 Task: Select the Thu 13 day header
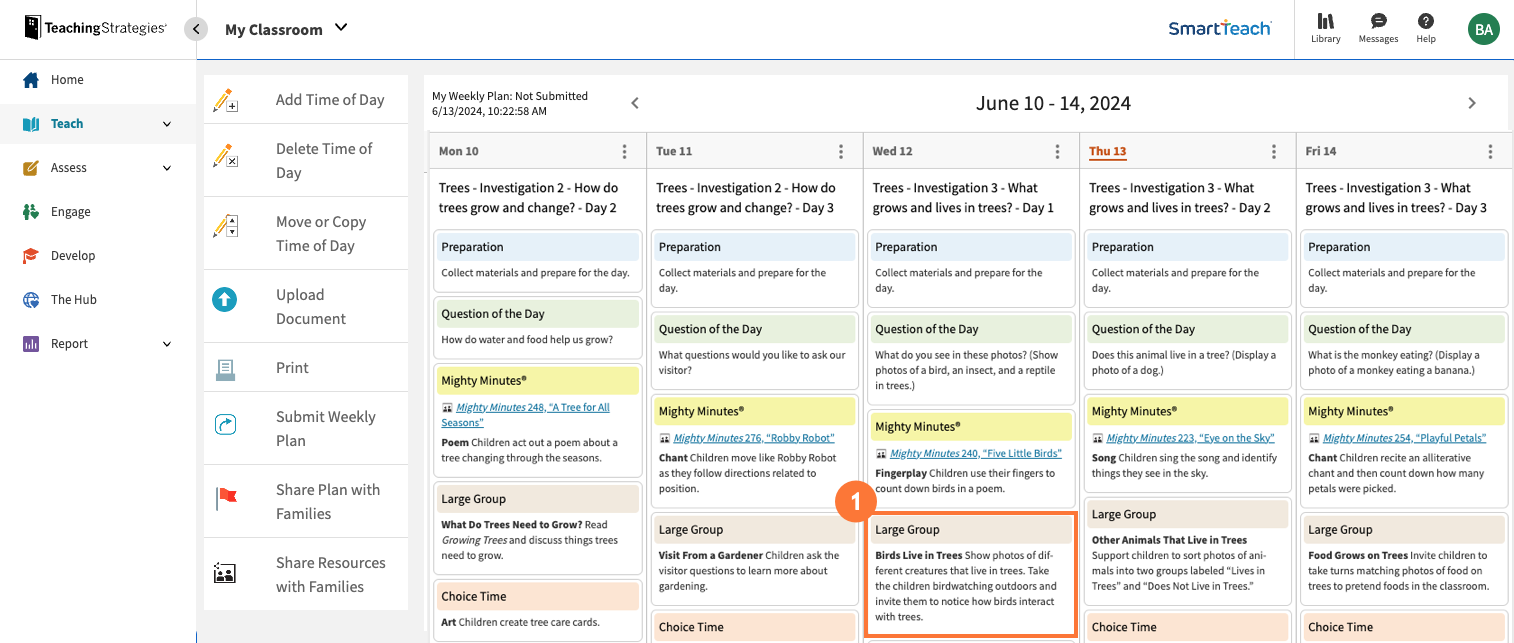(1107, 151)
